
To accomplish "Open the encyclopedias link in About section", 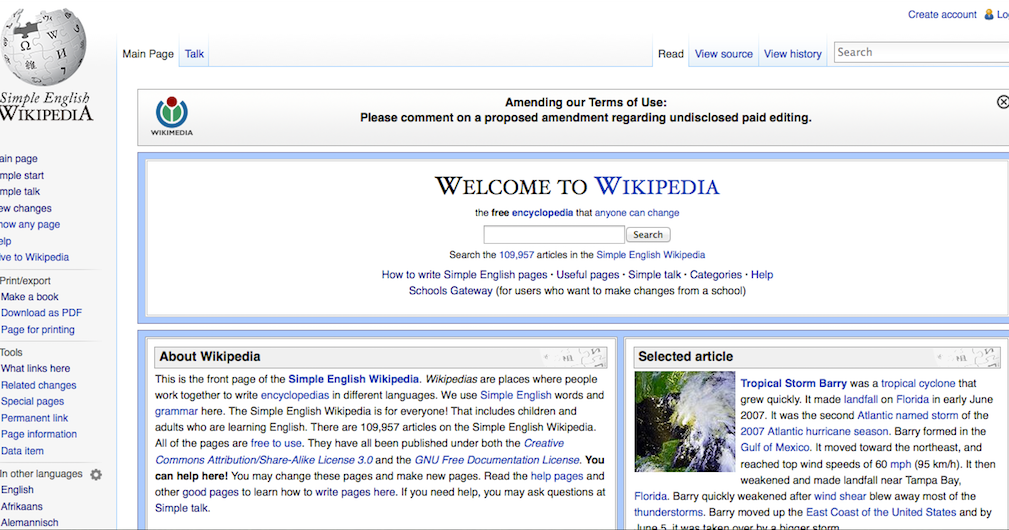I will (295, 395).
